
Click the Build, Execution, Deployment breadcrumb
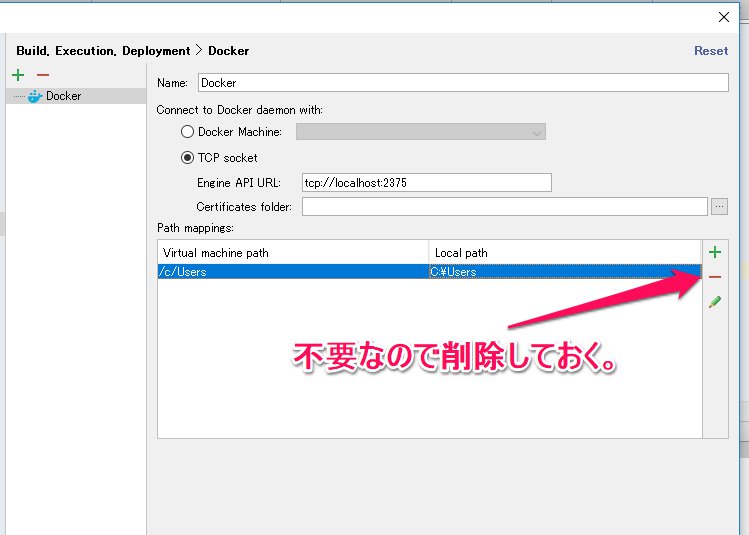(103, 51)
